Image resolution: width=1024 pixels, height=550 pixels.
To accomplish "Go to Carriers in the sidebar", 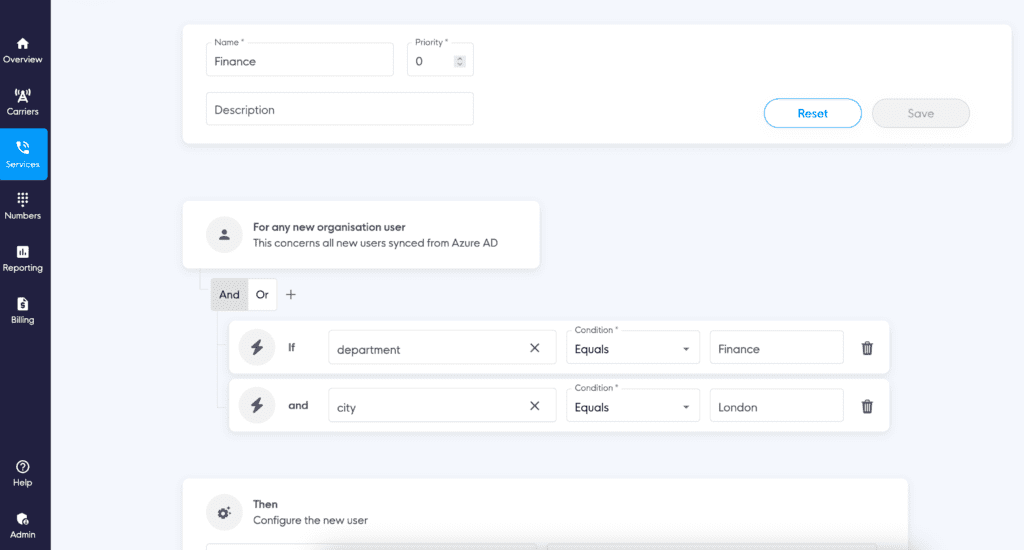I will pyautogui.click(x=23, y=103).
